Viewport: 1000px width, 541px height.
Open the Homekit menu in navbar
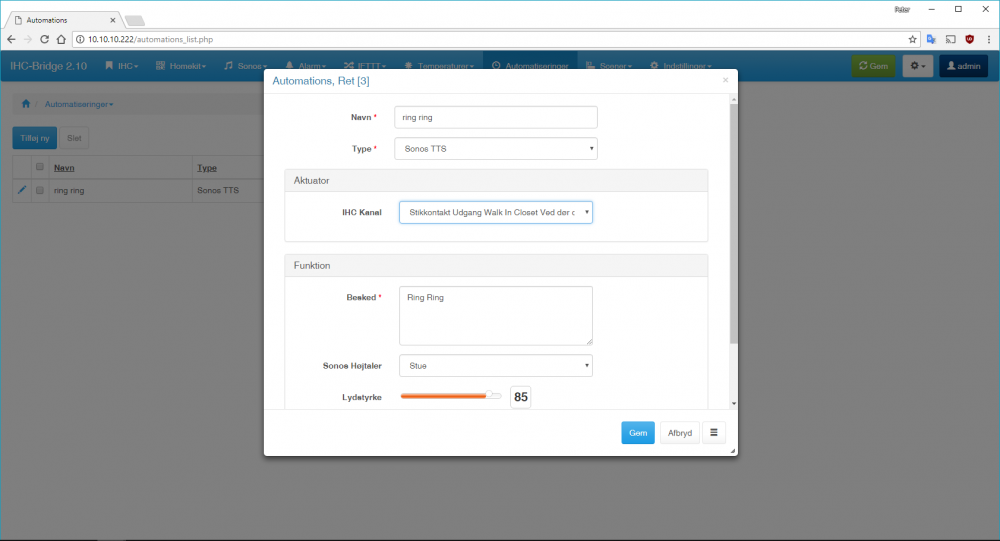181,66
